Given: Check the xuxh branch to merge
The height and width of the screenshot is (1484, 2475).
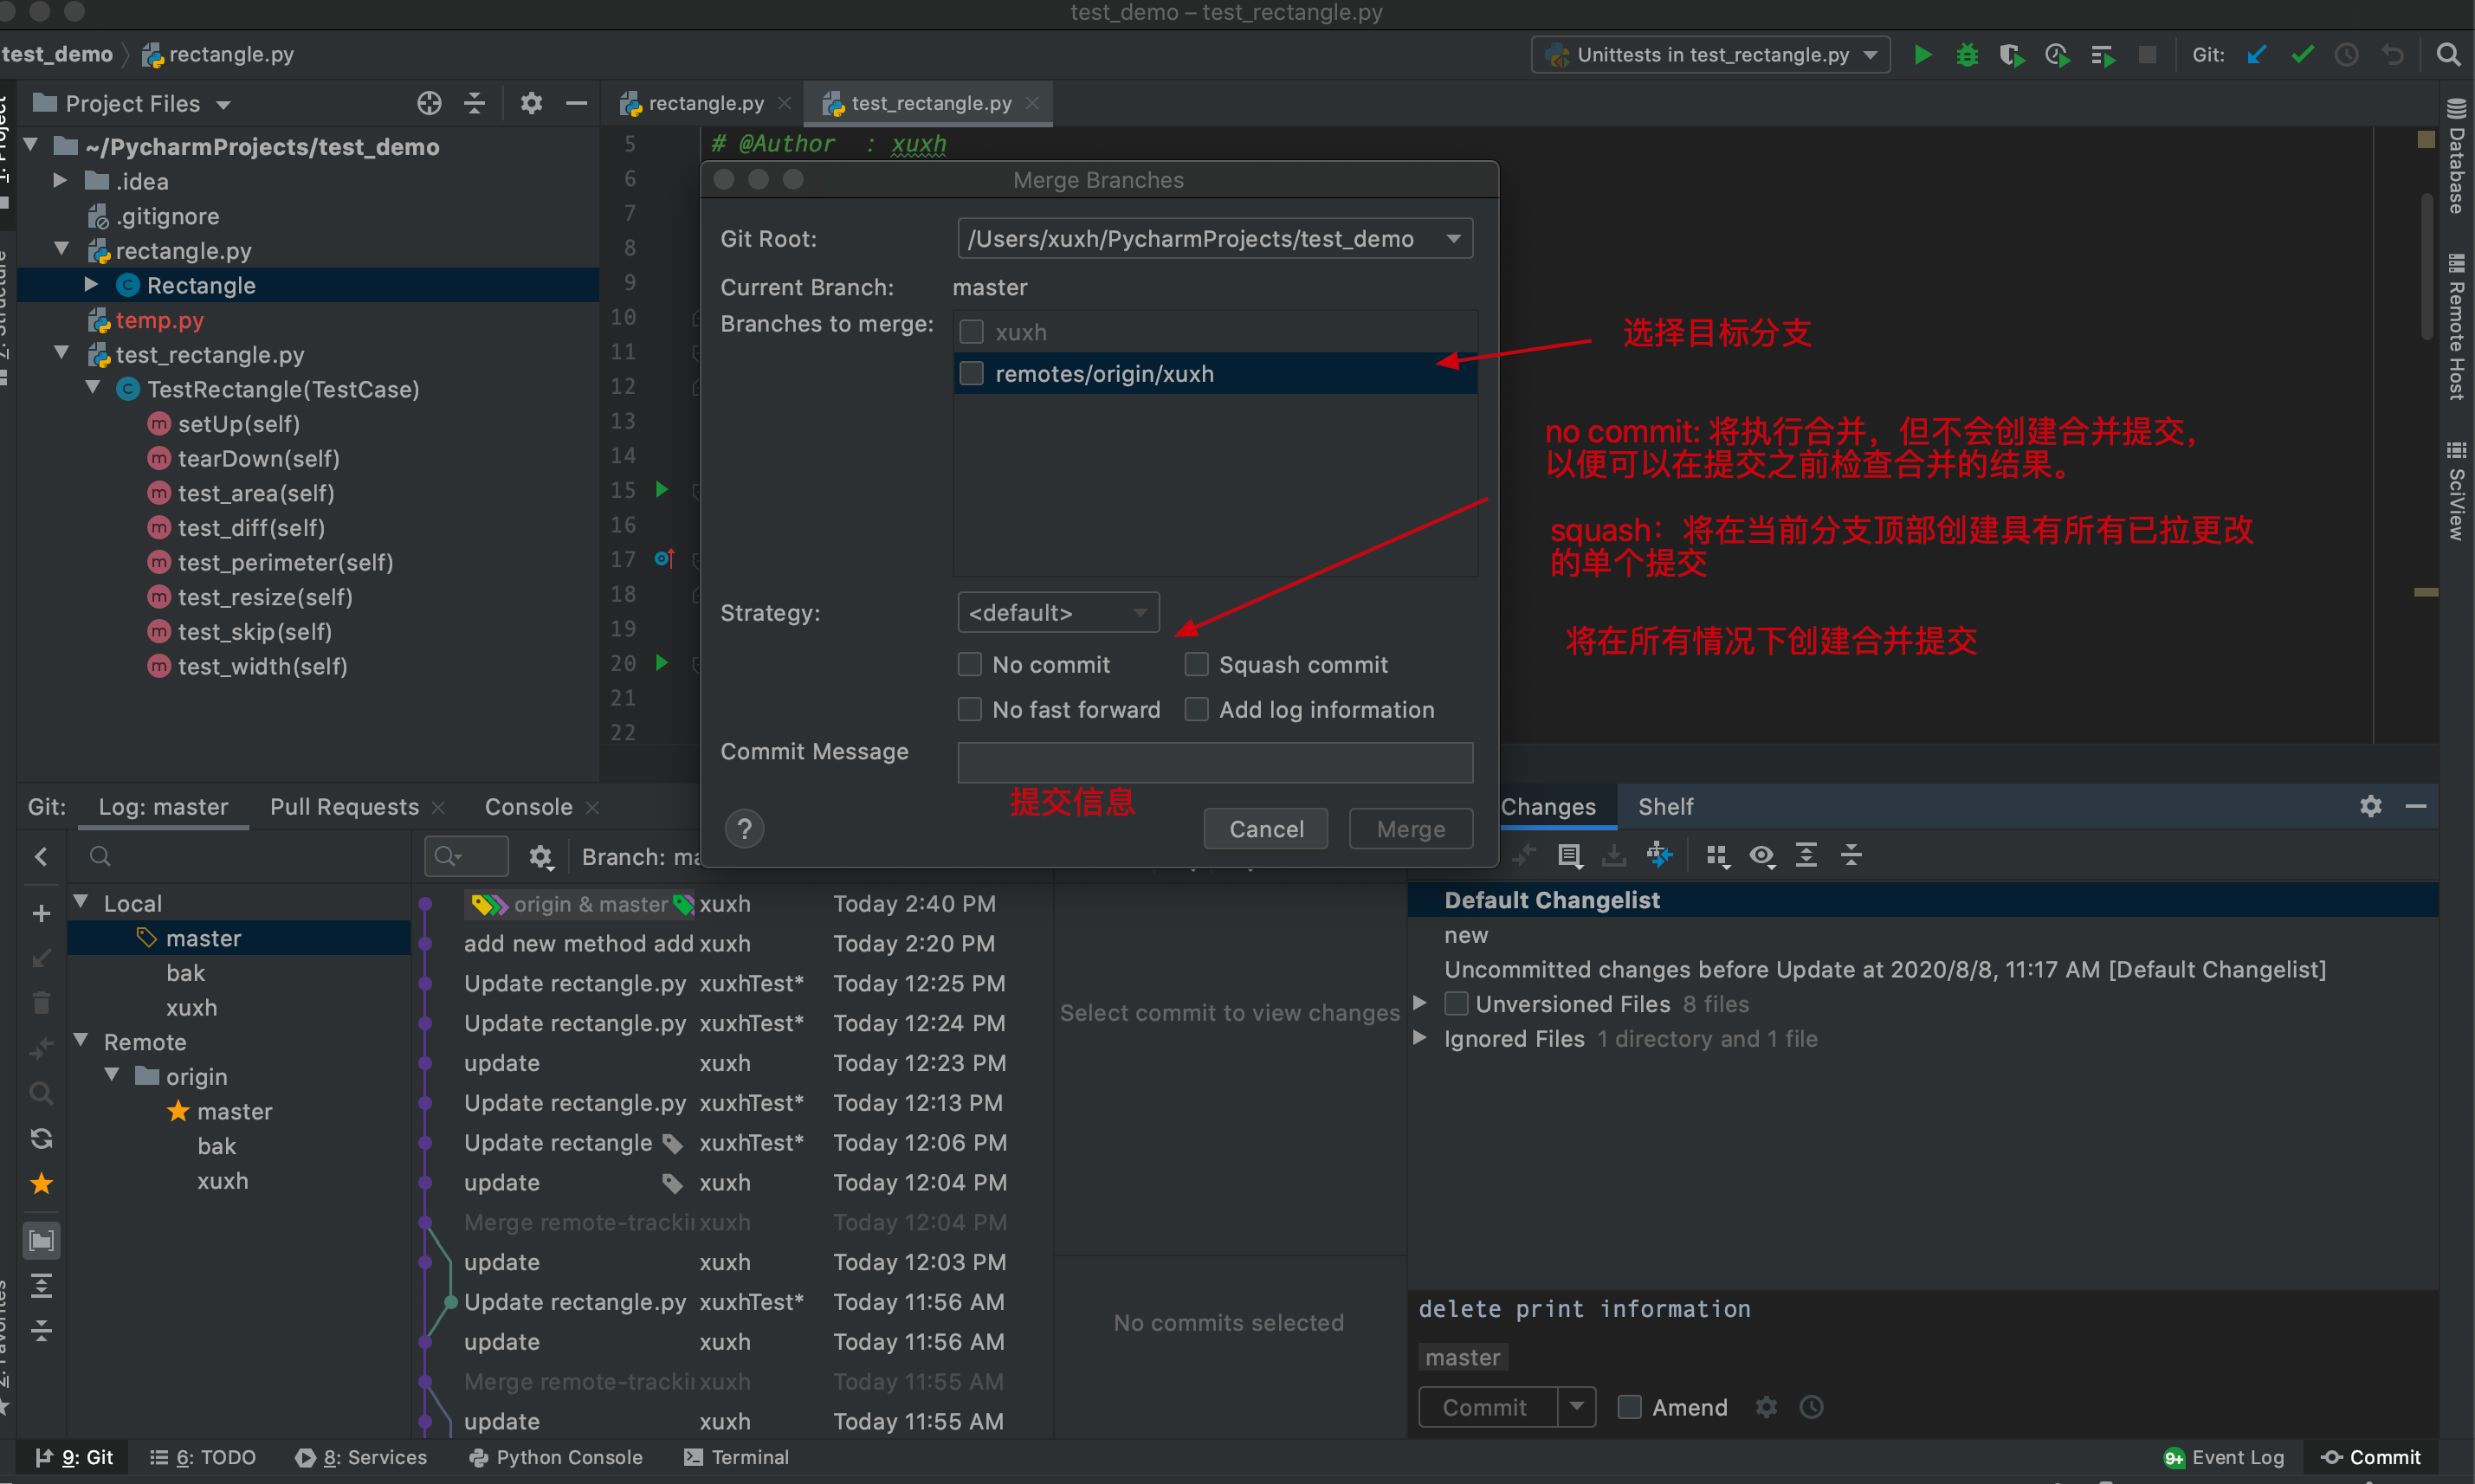Looking at the screenshot, I should pos(971,332).
